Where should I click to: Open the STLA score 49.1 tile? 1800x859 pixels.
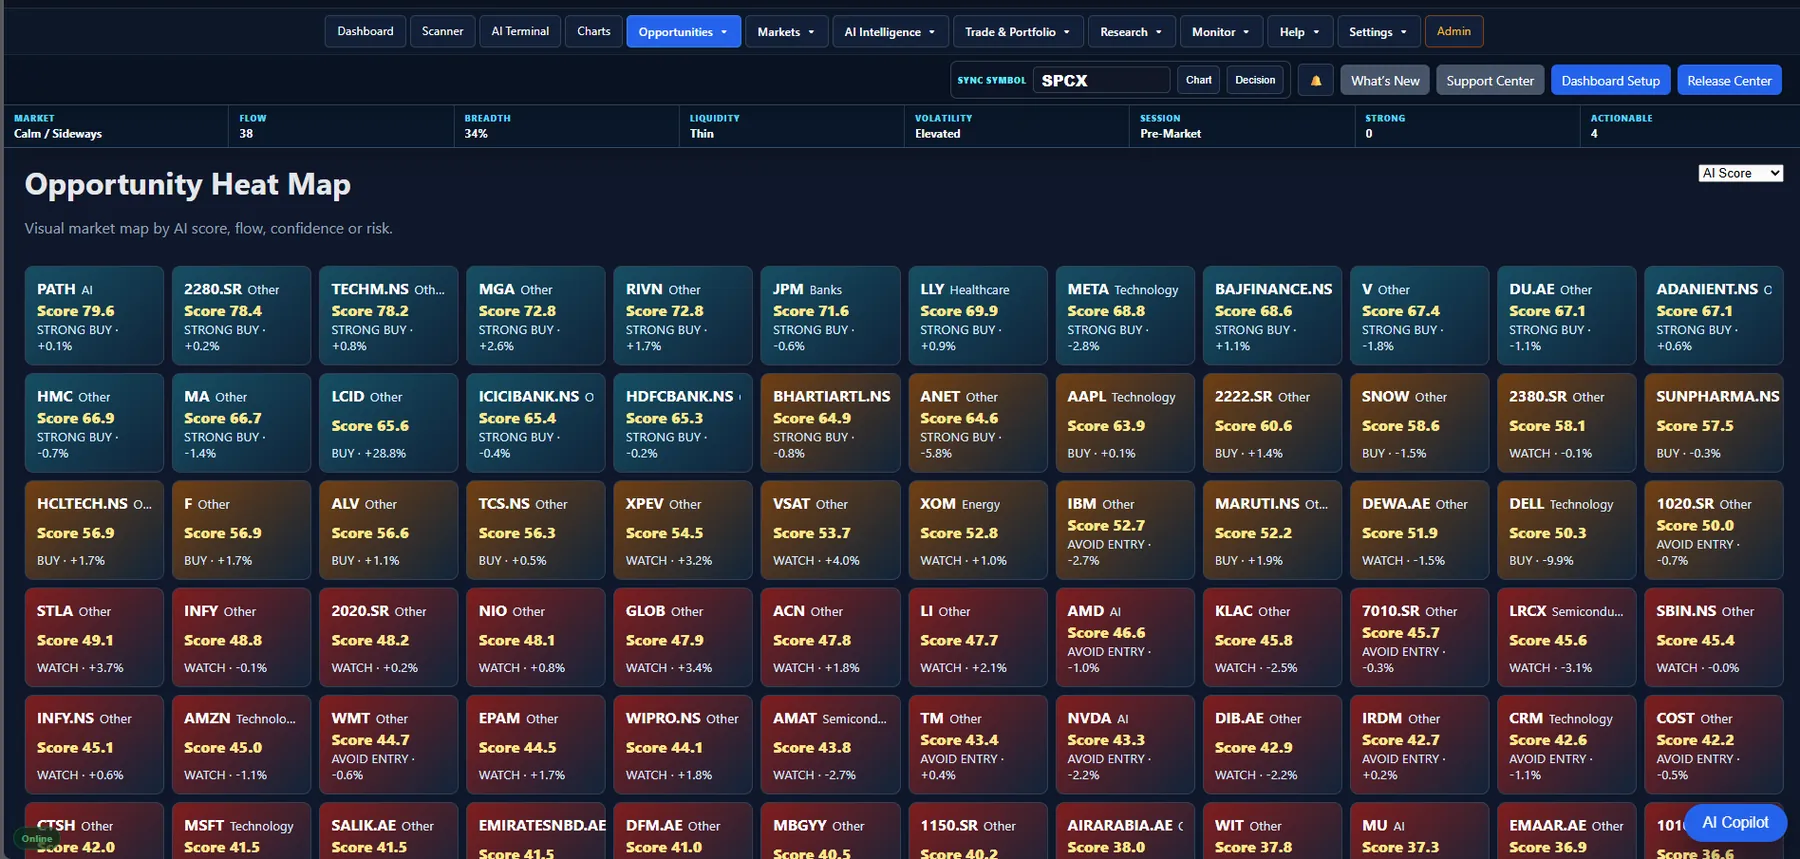click(x=94, y=637)
